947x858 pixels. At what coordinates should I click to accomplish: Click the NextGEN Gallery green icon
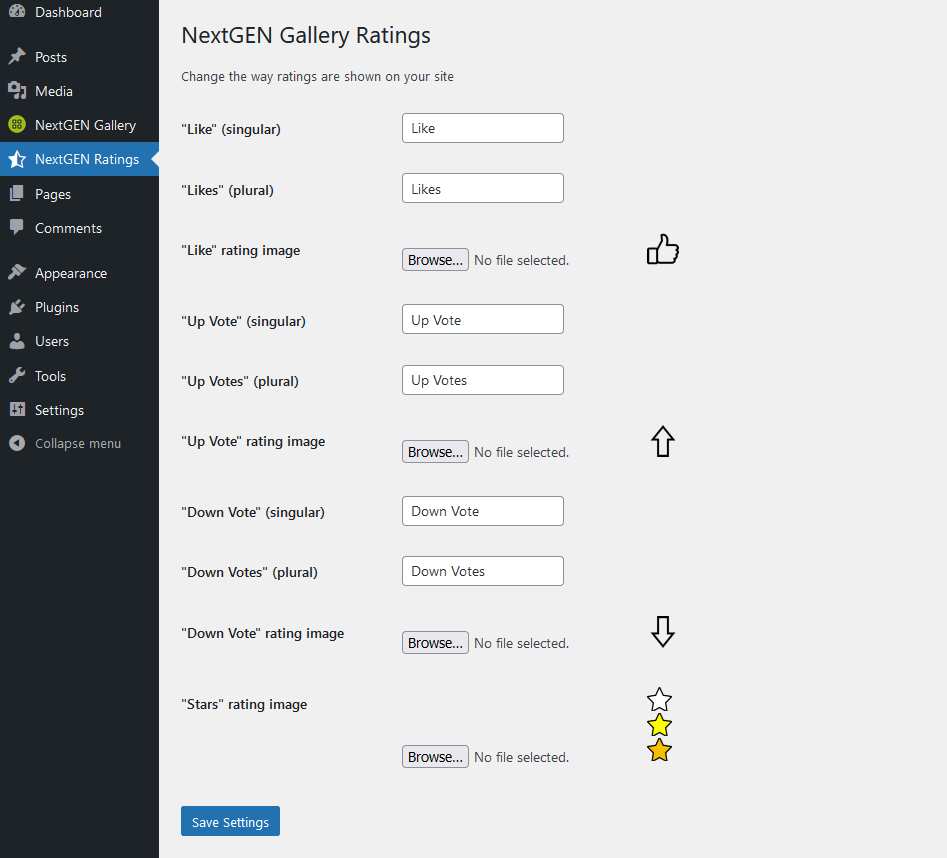click(x=17, y=125)
